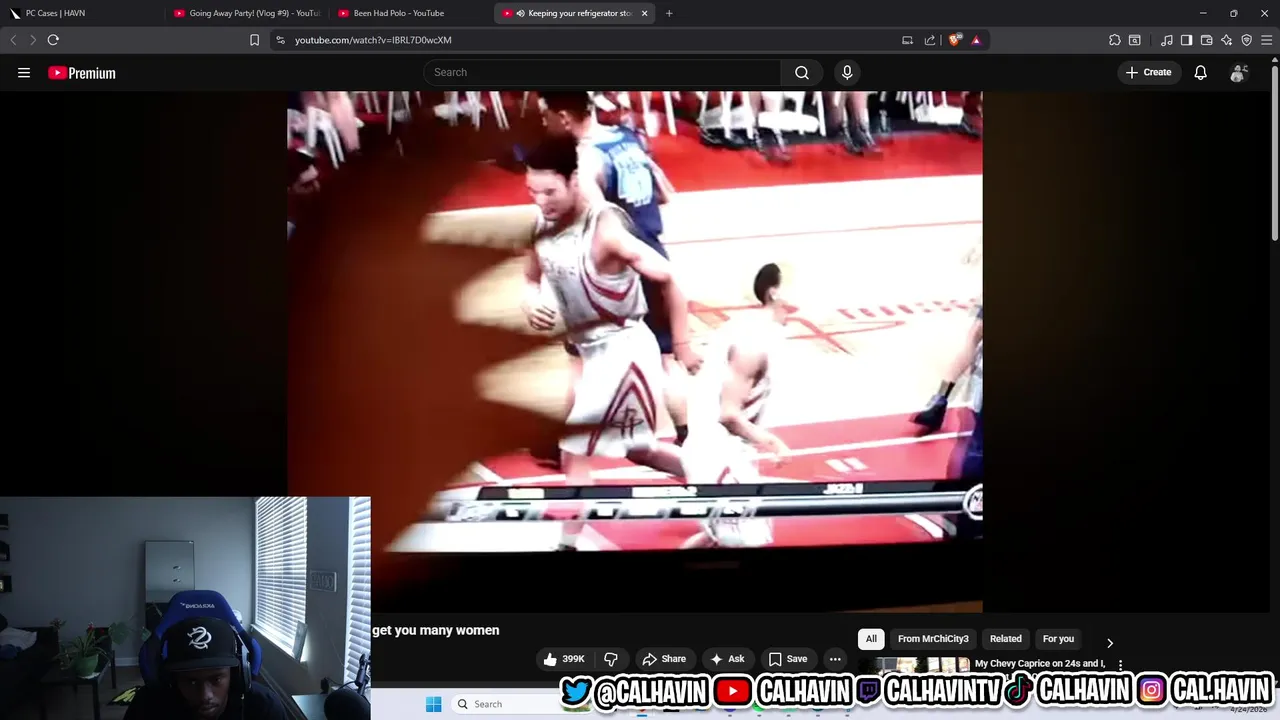This screenshot has width=1280, height=720.
Task: Open tab search icon in toolbar
Action: click(x=1135, y=40)
